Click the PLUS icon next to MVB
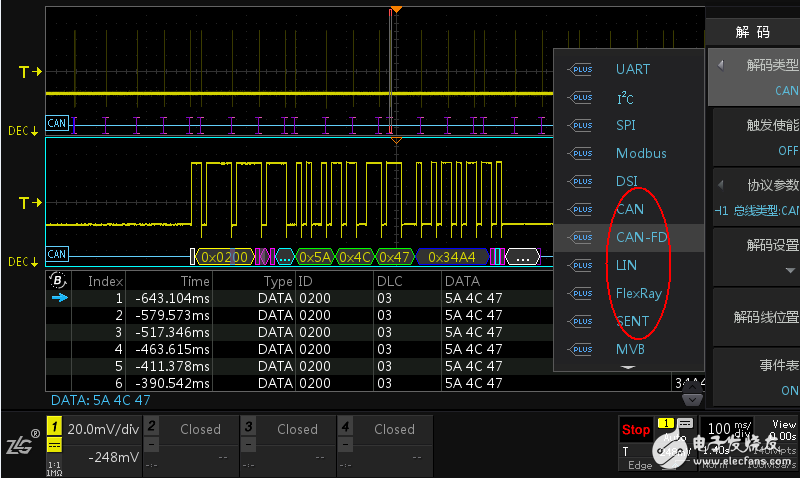The width and height of the screenshot is (800, 478). 580,349
